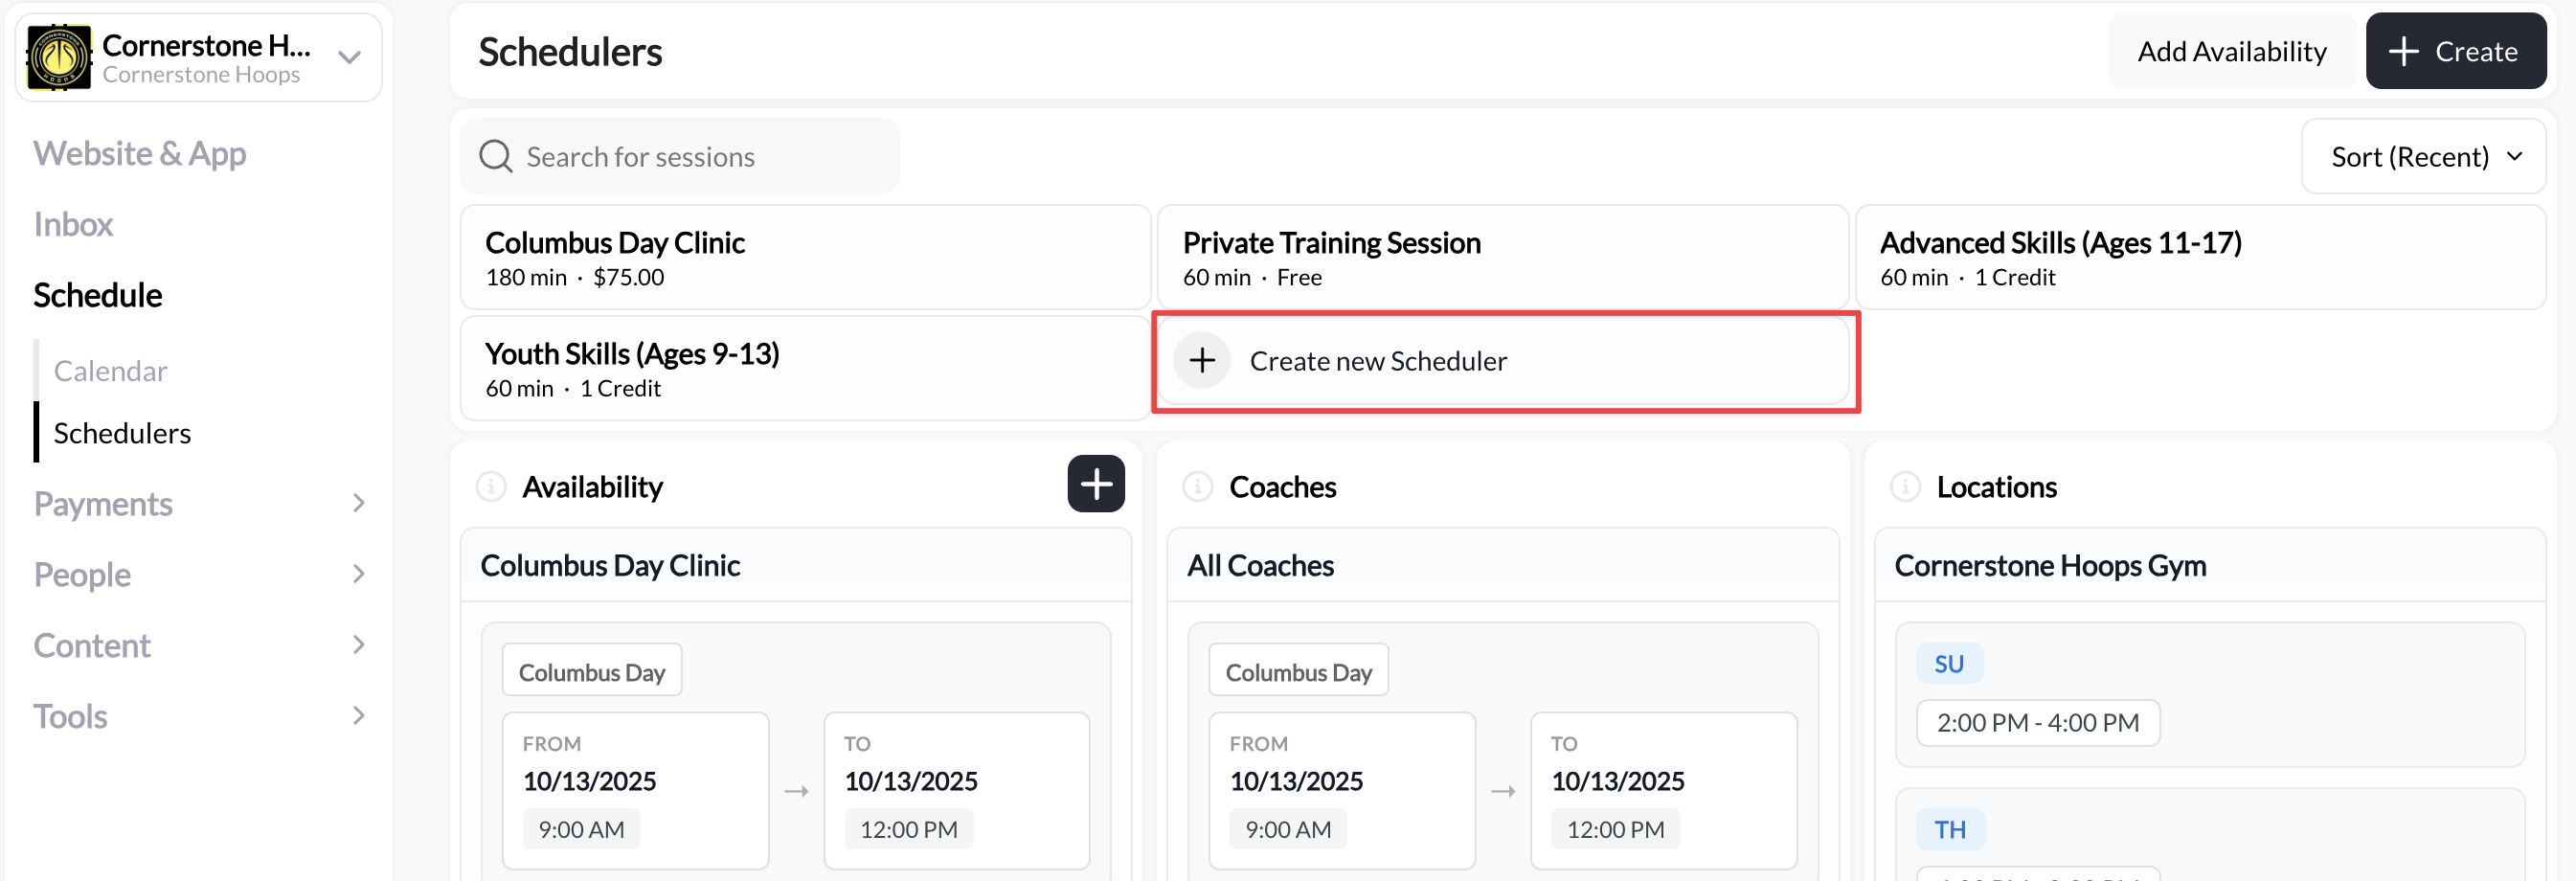2576x881 pixels.
Task: Click the plus icon in the Availability header
Action: click(1096, 483)
